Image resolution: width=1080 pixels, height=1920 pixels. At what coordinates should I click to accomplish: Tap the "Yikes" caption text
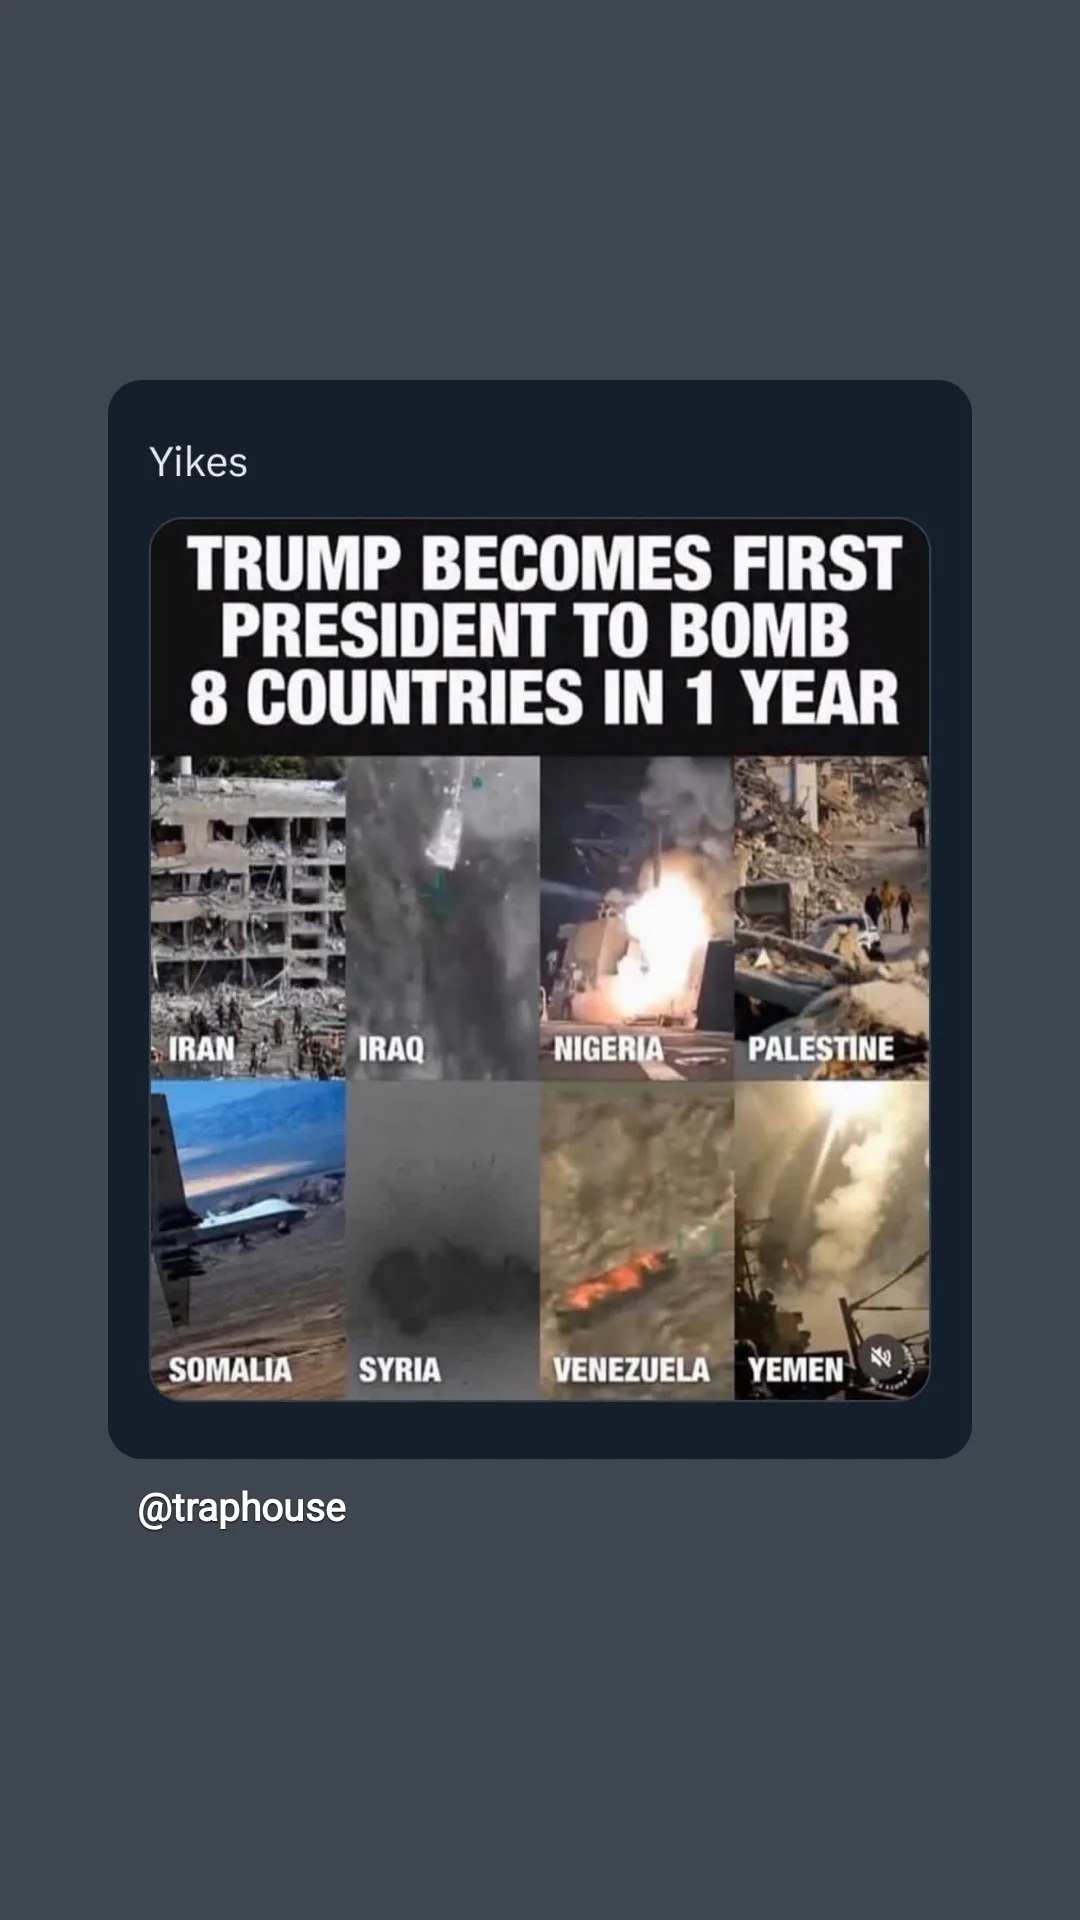pyautogui.click(x=198, y=462)
